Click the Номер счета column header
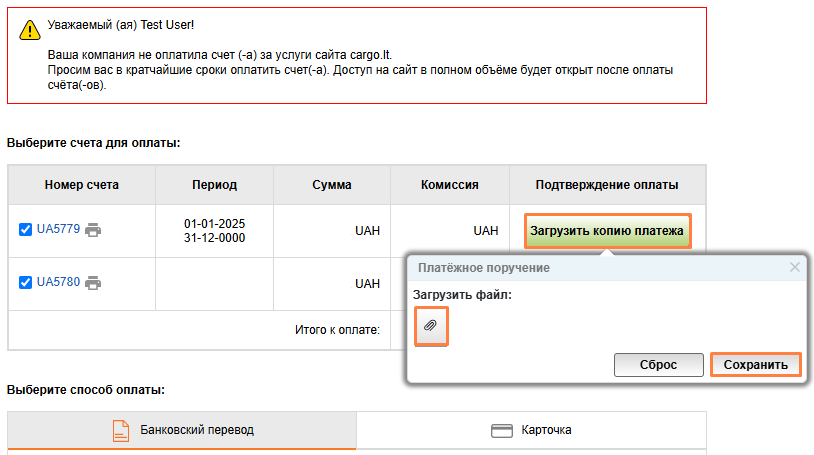 pyautogui.click(x=82, y=185)
